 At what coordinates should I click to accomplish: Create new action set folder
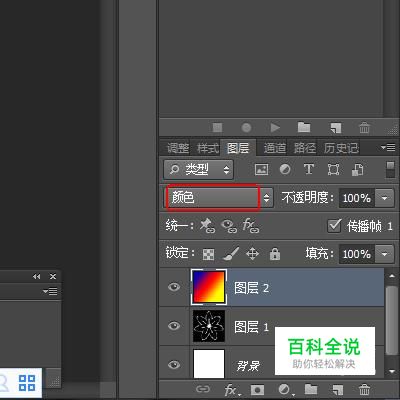point(304,127)
